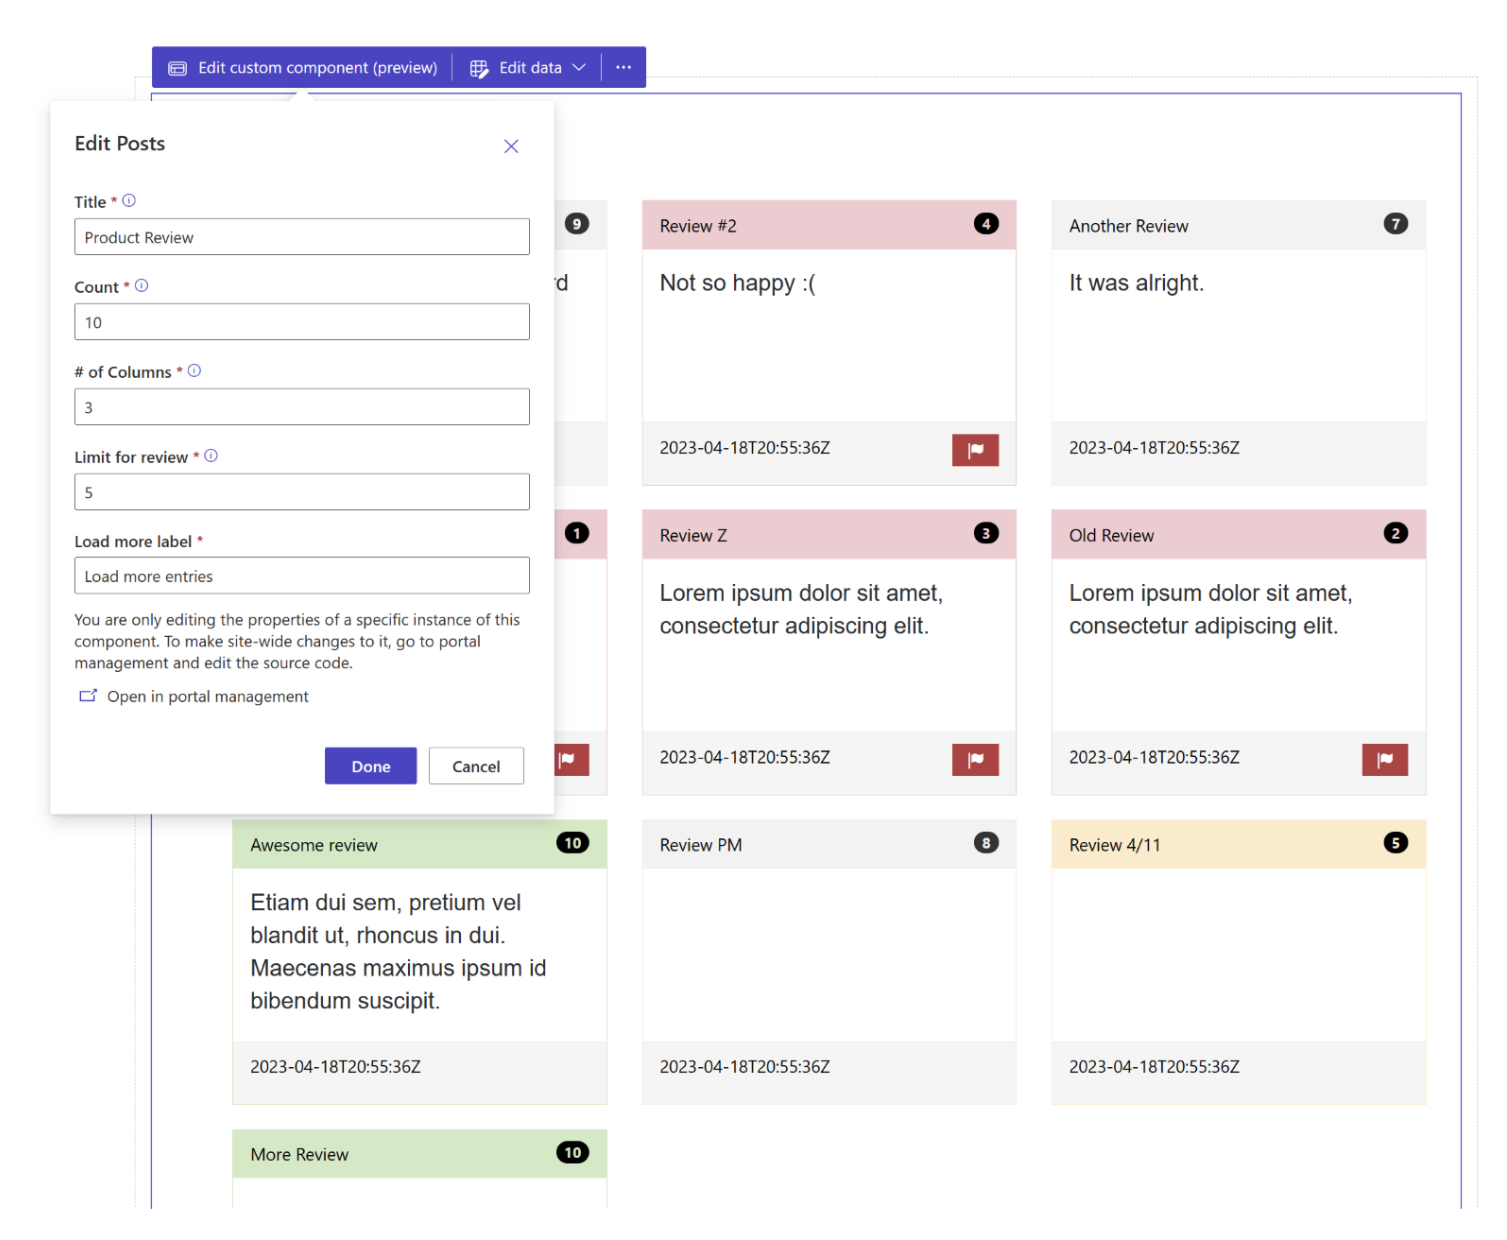
Task: Click info icon next to Limit for review
Action: point(211,456)
